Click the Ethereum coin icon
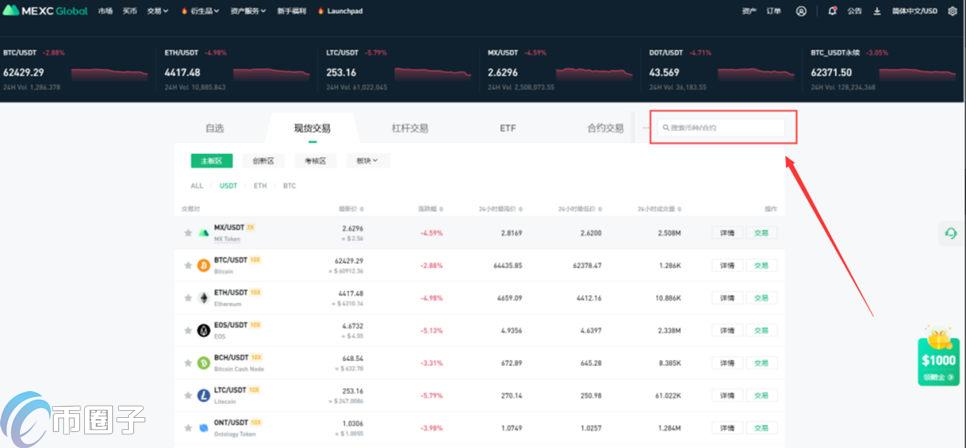Screen dimensions: 966x448 (203, 298)
